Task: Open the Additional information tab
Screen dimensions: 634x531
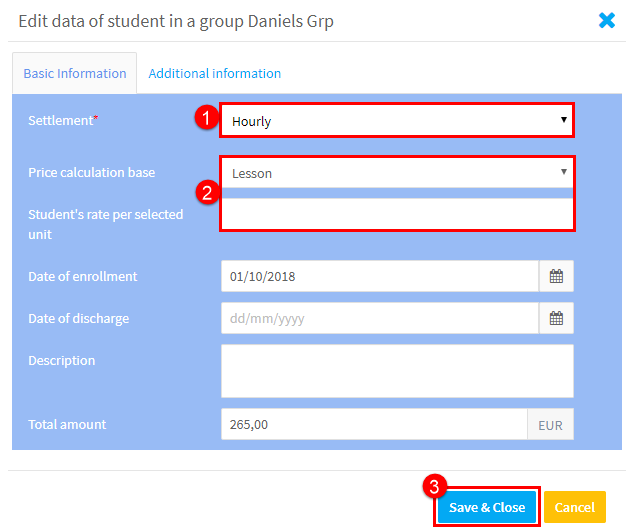Action: click(214, 73)
